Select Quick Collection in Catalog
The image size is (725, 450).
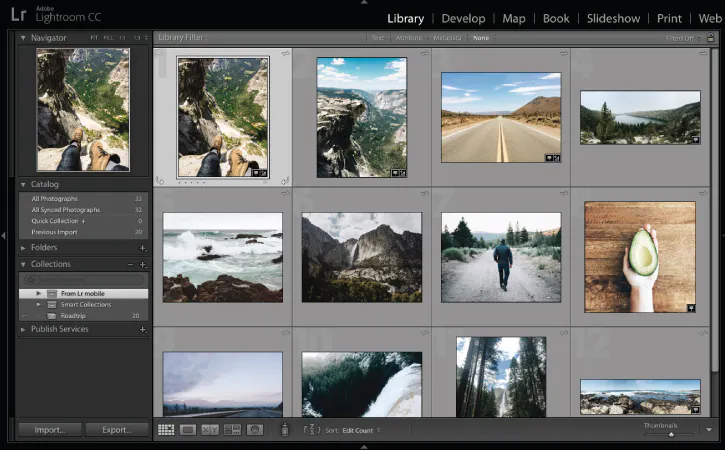point(84,221)
